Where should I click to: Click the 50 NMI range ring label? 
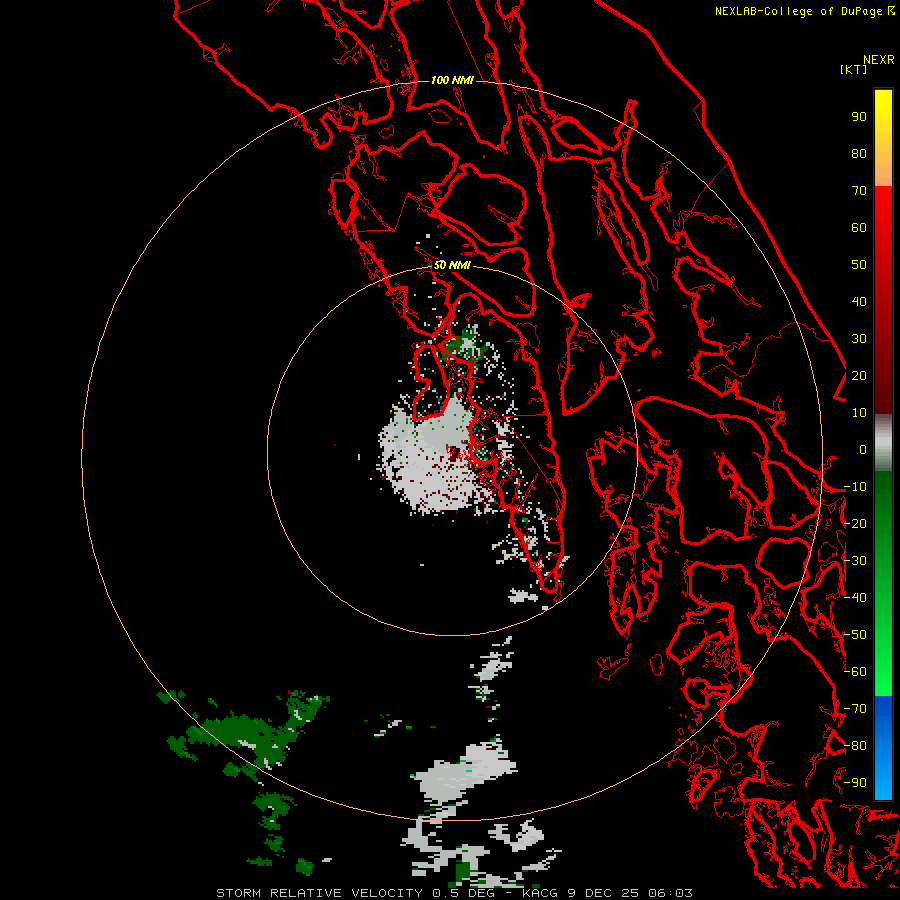click(x=452, y=265)
